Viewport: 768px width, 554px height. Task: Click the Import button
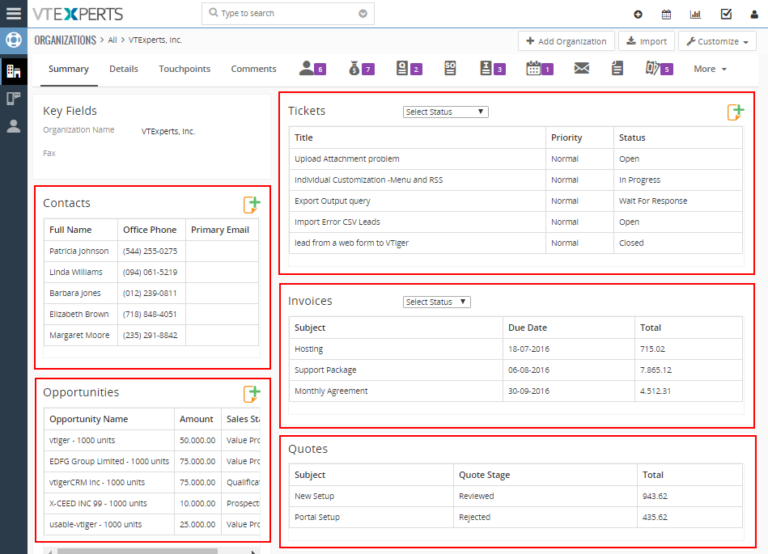[647, 41]
